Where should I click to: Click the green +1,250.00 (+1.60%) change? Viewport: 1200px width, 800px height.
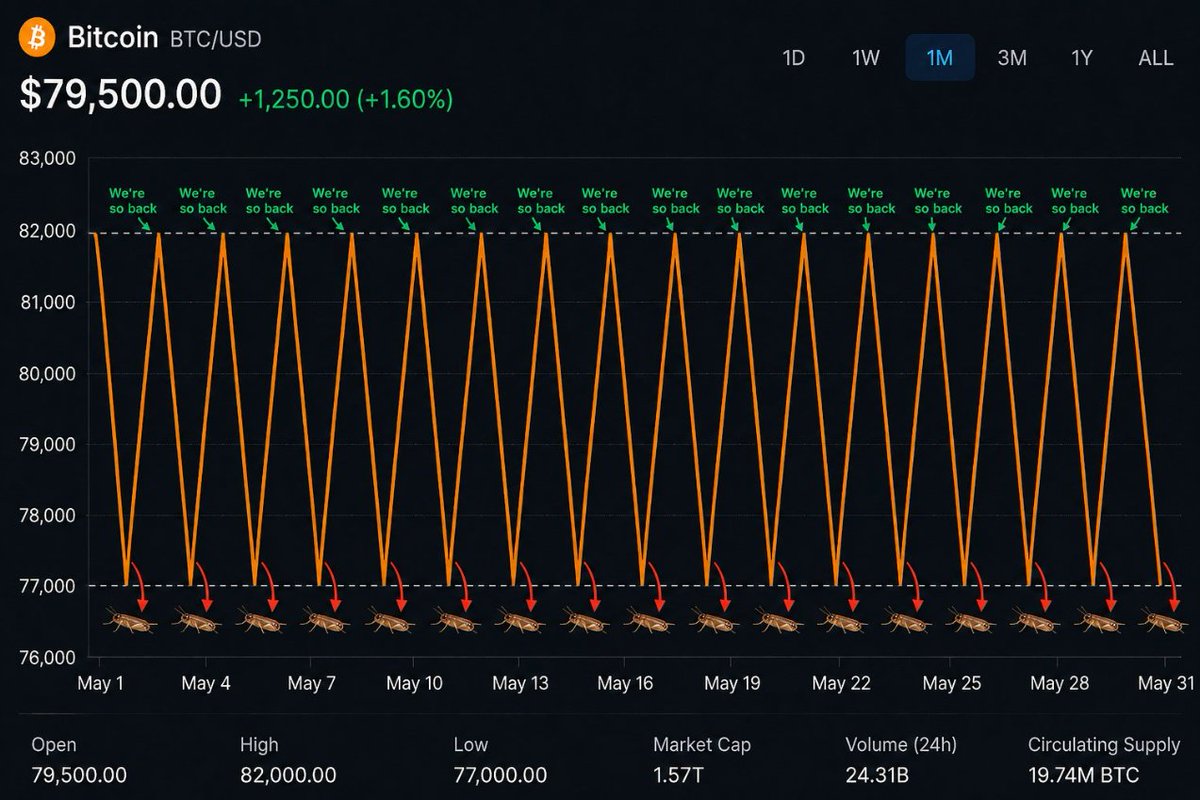coord(346,99)
